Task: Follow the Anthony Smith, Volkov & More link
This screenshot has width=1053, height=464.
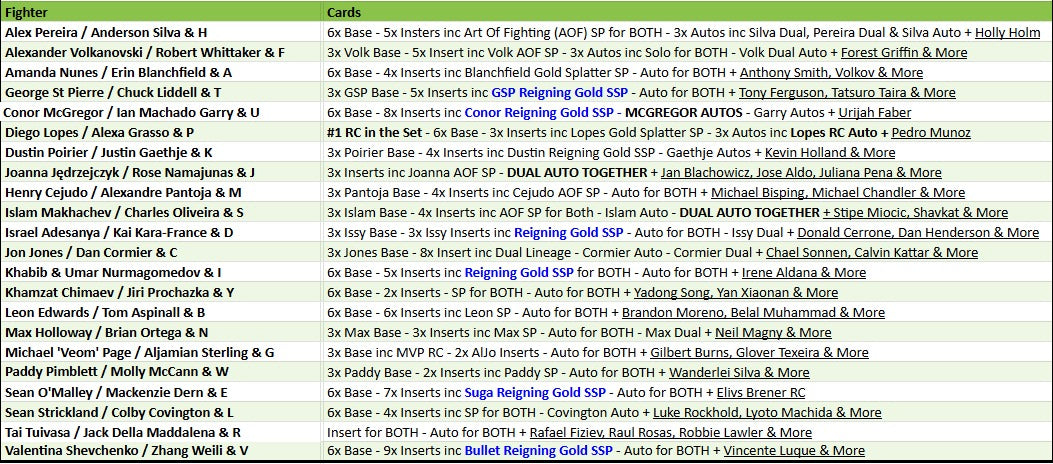Action: tap(831, 72)
